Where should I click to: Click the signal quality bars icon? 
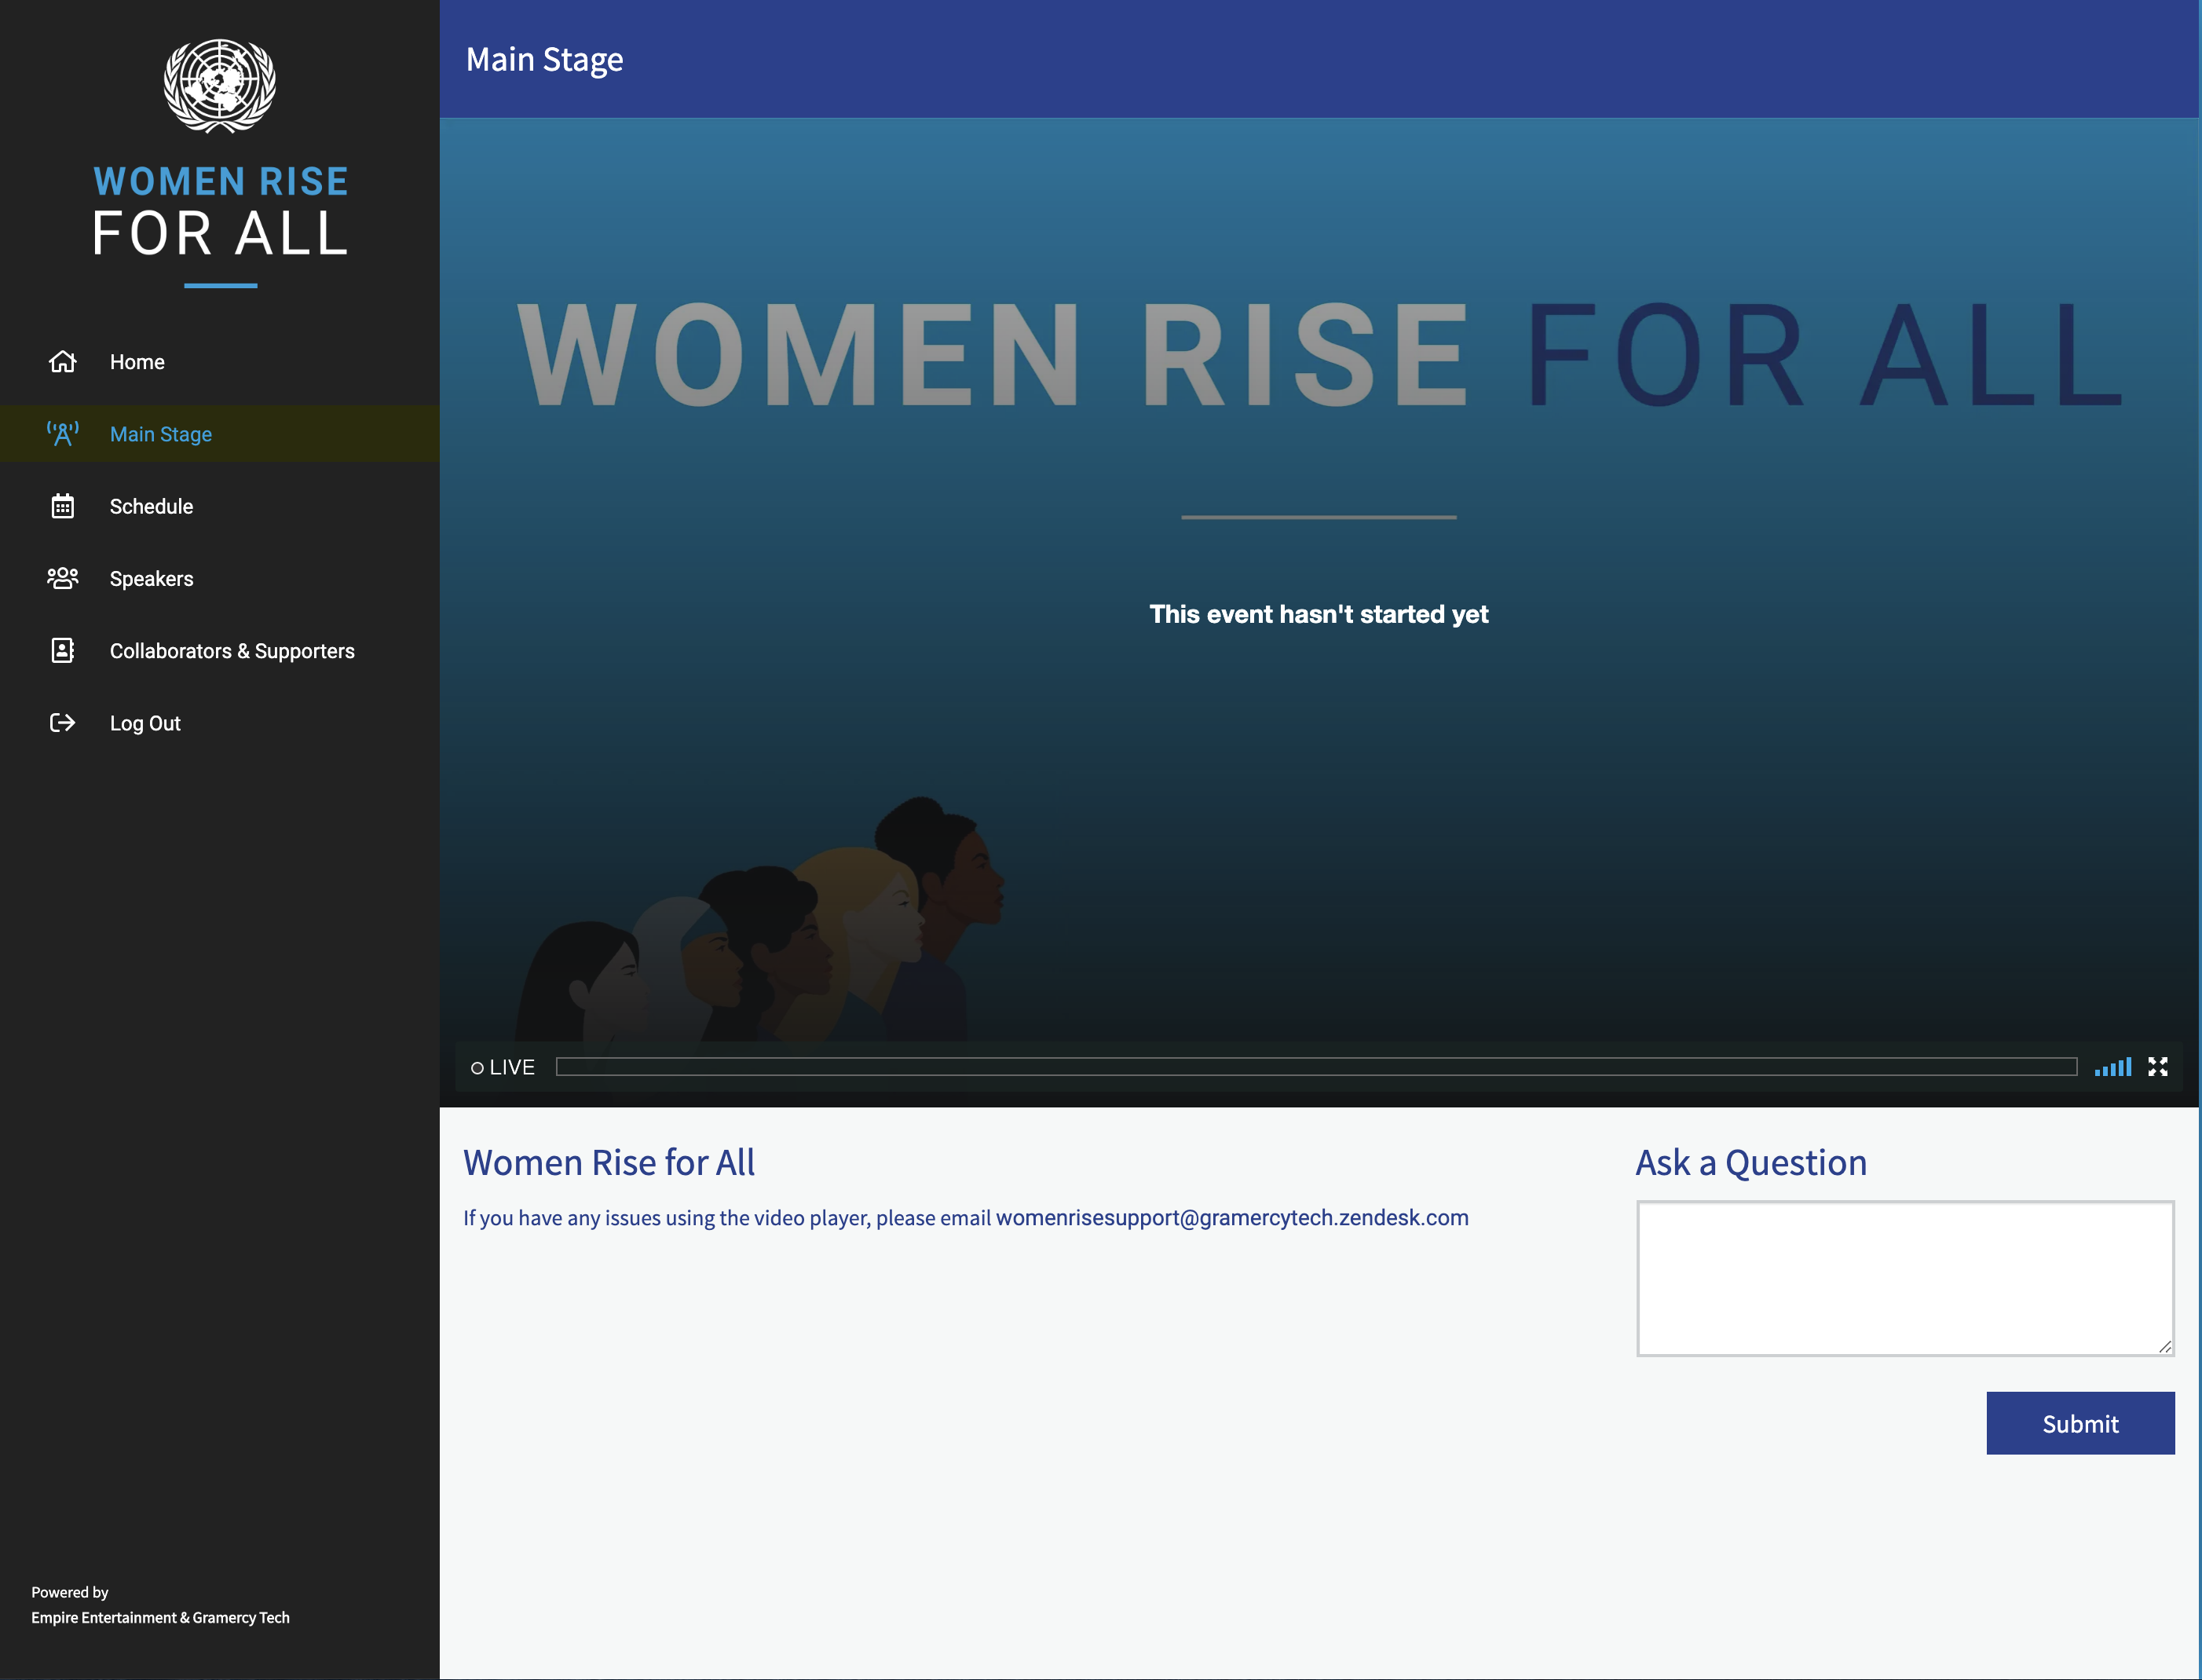click(2112, 1067)
